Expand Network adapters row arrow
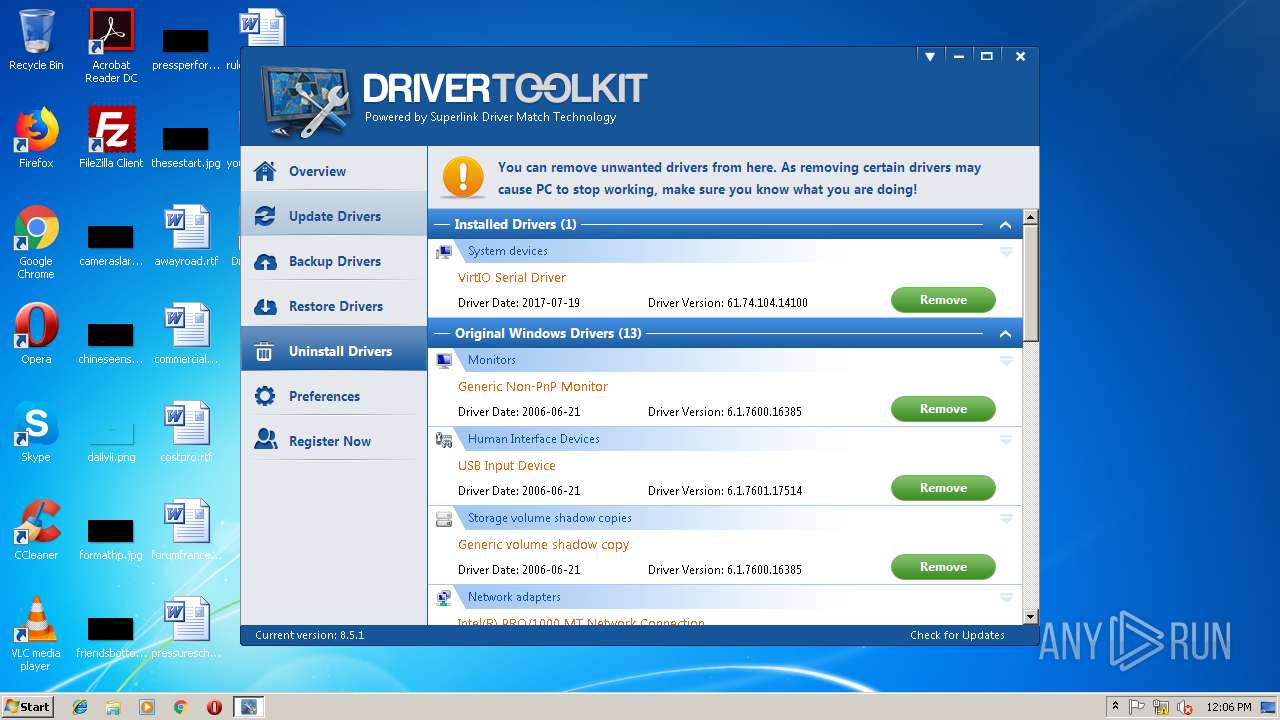1280x720 pixels. 1006,598
